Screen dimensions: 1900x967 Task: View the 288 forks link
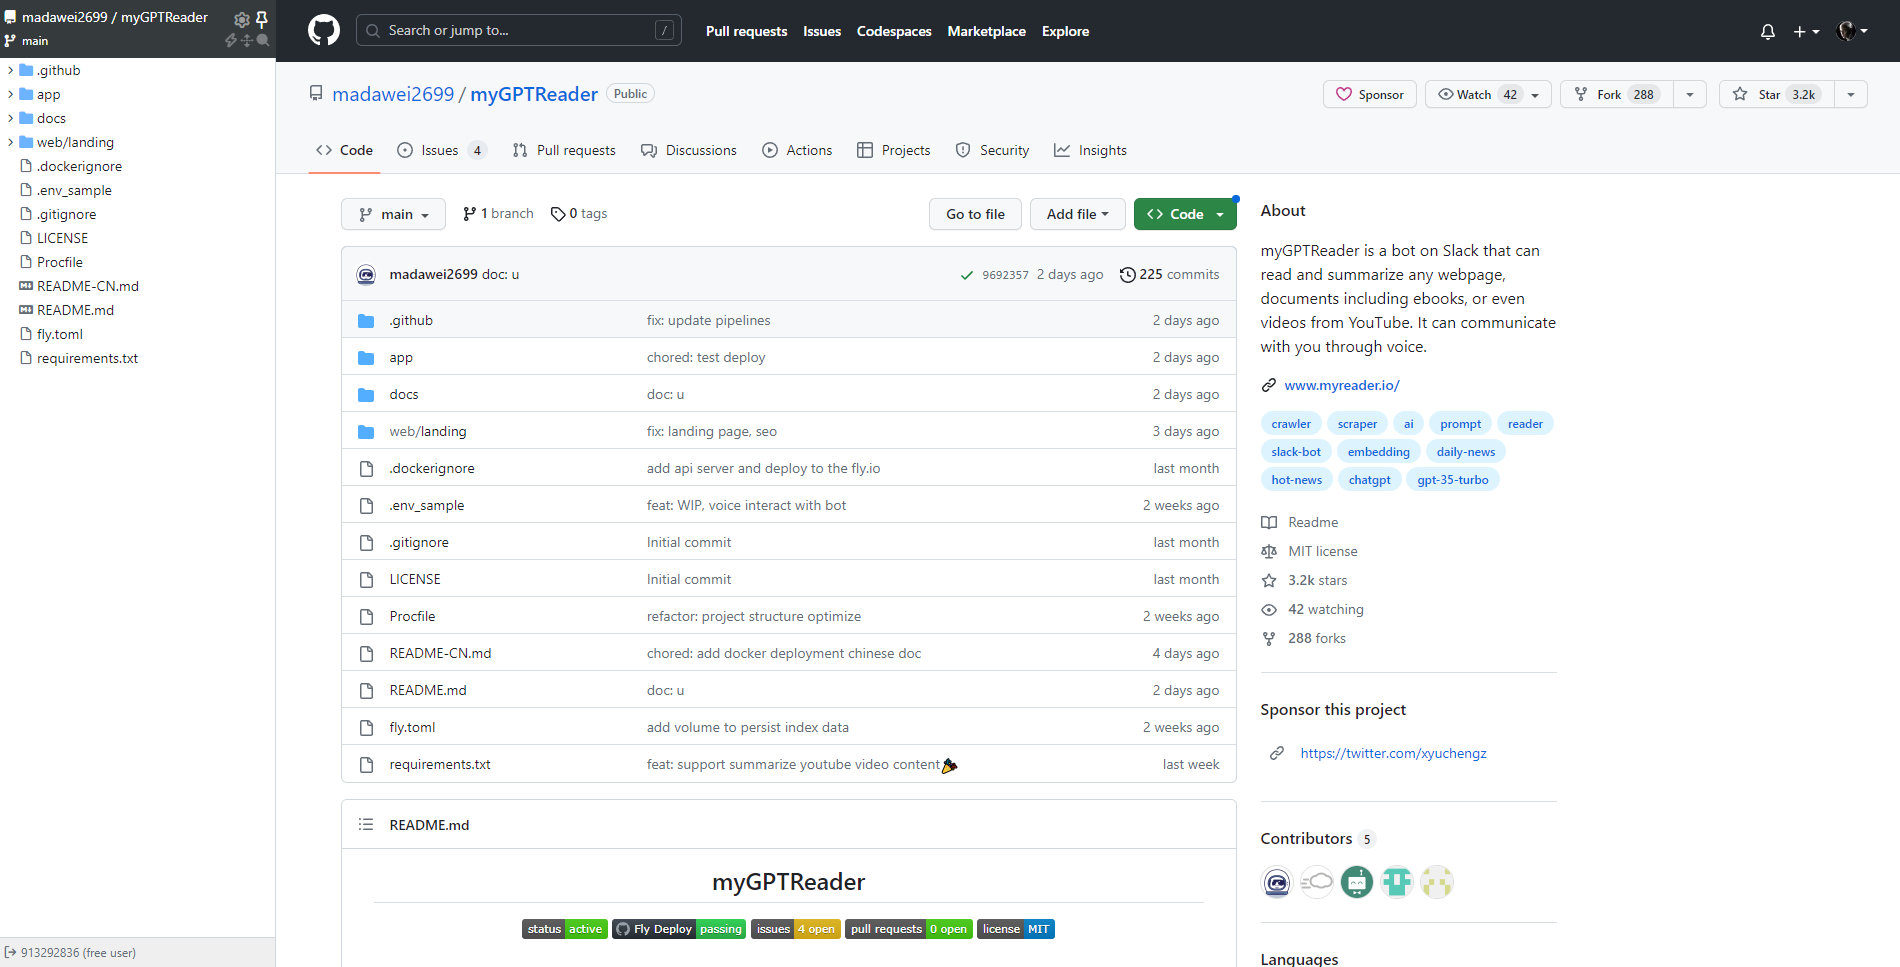[1304, 638]
